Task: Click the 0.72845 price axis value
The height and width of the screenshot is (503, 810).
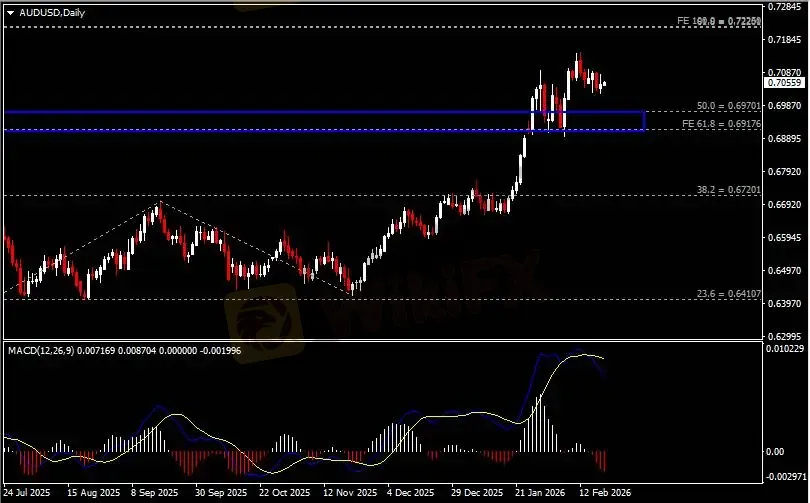Action: (784, 7)
